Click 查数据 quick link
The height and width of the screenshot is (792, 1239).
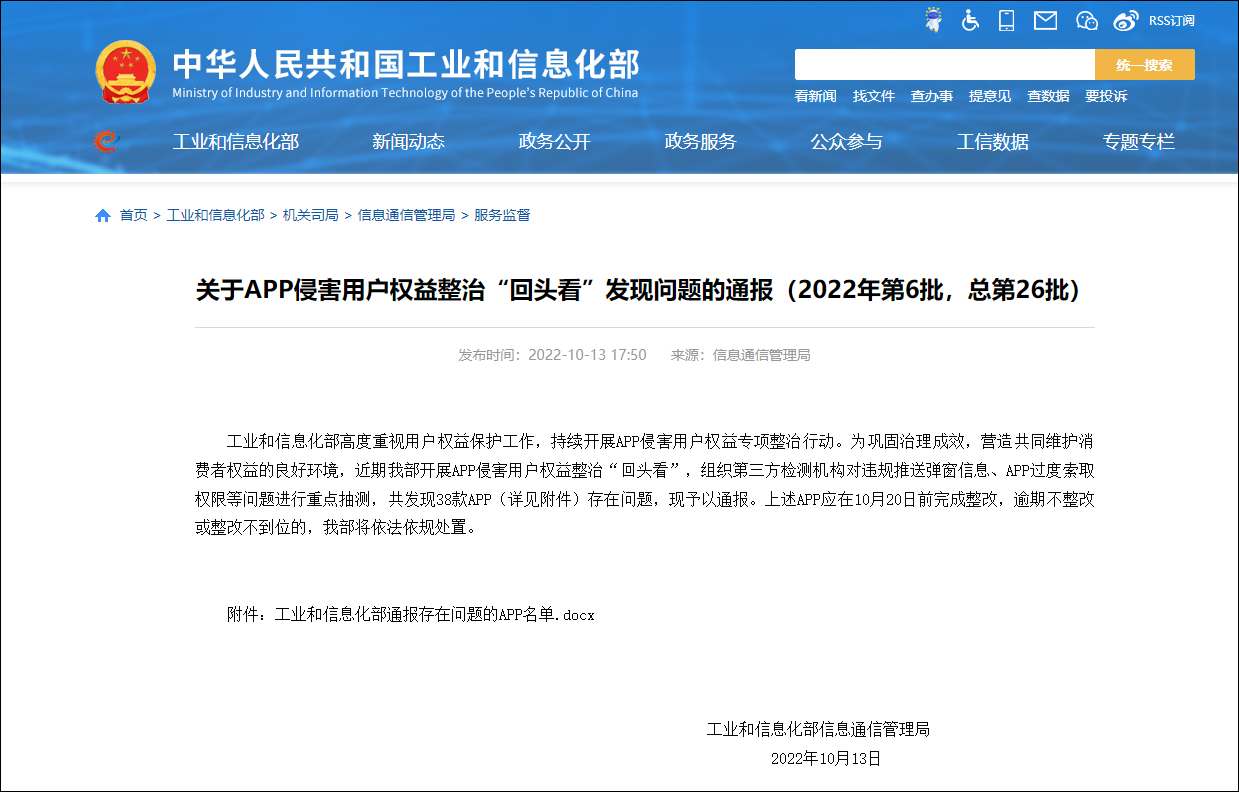pos(1048,96)
